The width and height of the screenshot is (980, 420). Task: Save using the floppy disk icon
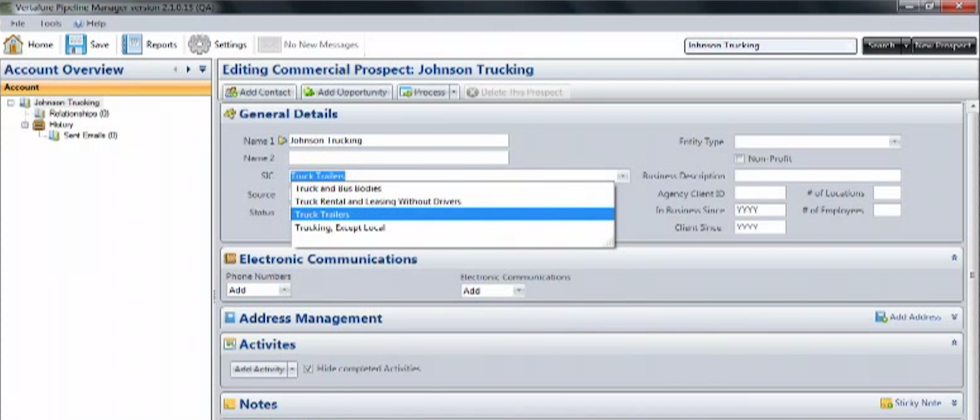[x=76, y=44]
